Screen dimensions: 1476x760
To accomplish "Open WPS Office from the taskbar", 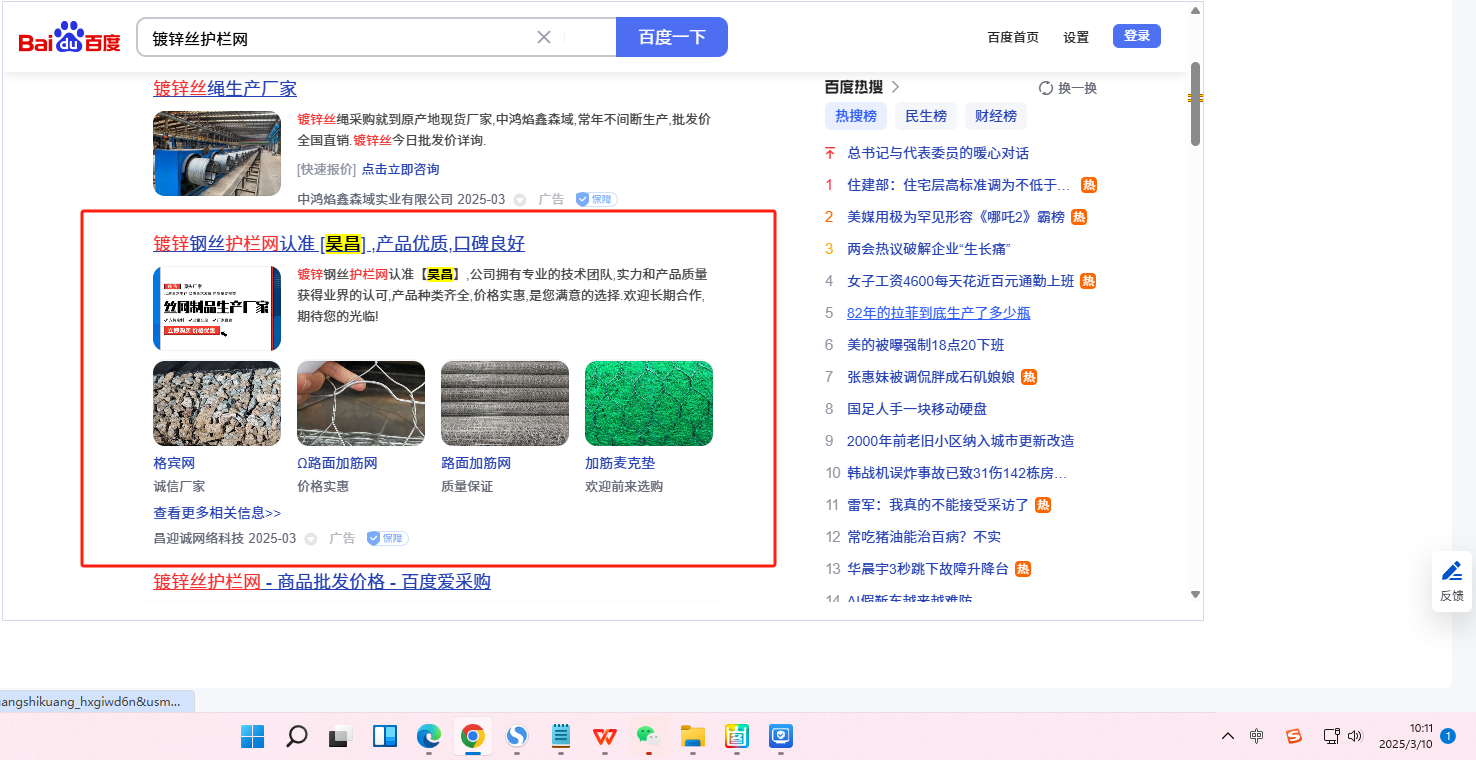I will coord(605,737).
